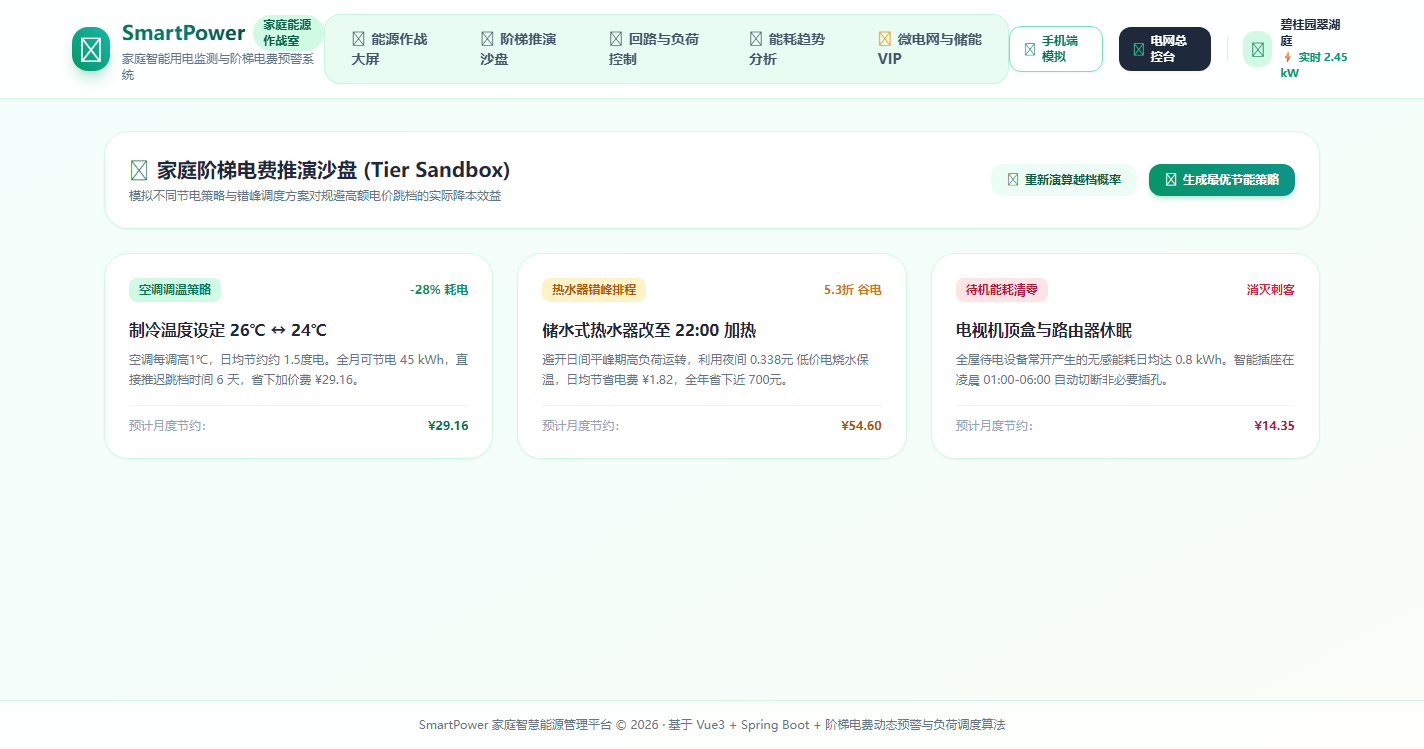Click the icon beside 家庭阶梯电费推演沙盘 title
The image size is (1424, 749).
(x=139, y=170)
